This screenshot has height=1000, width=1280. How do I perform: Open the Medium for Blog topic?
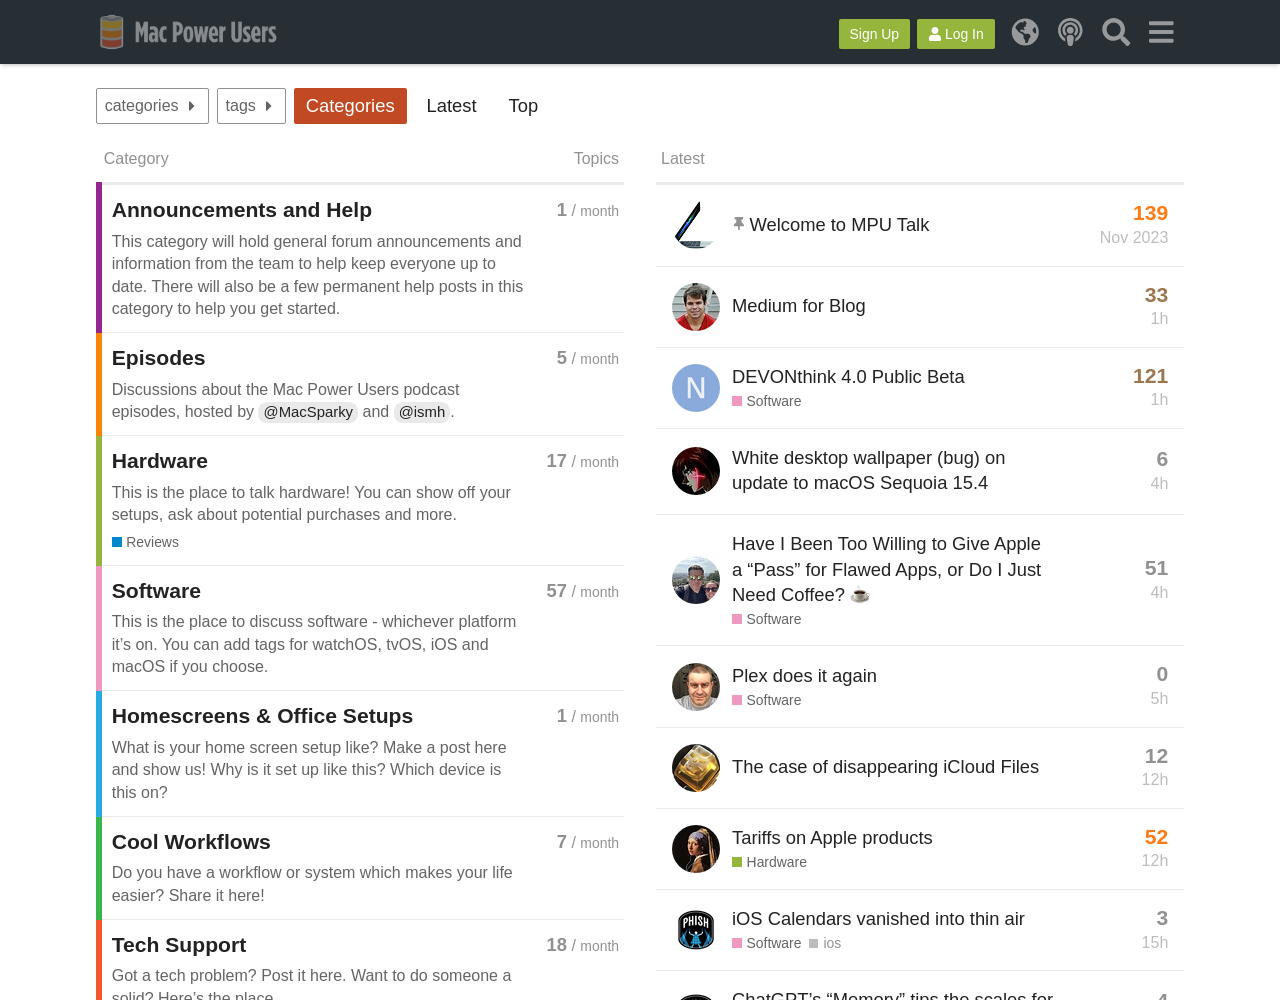(799, 306)
